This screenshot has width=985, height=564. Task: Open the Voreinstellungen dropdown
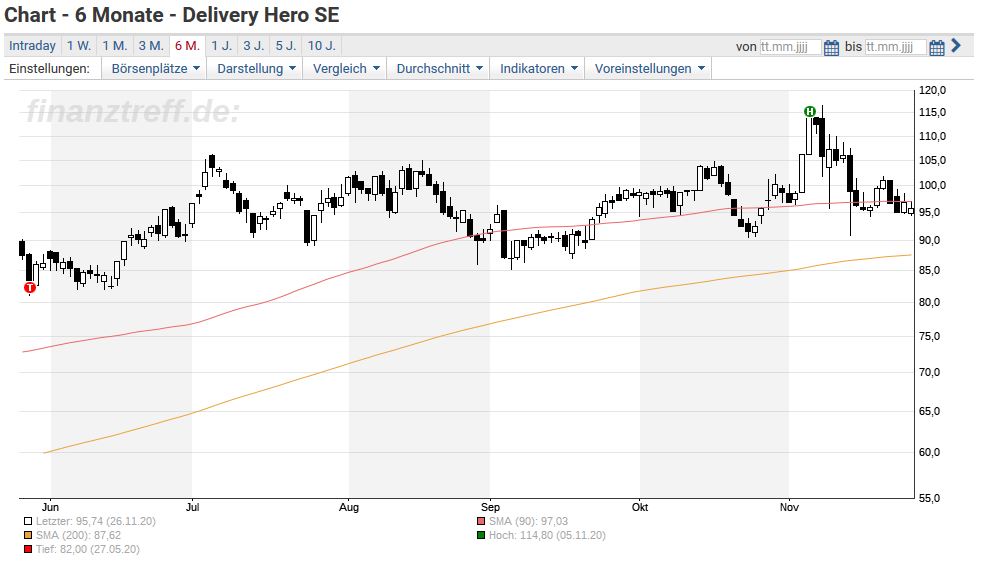coord(650,68)
